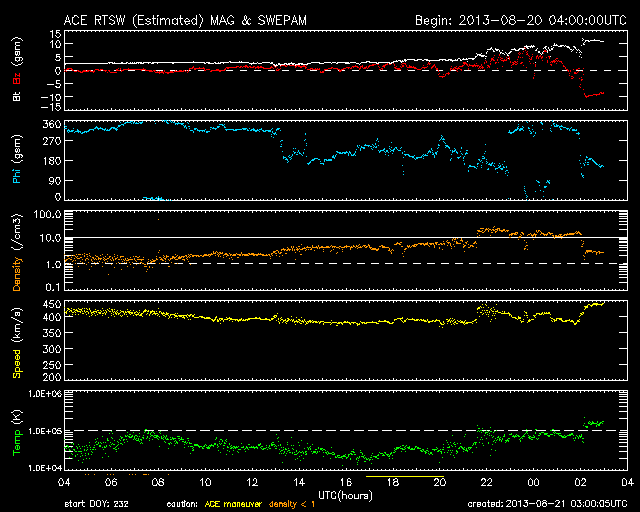The width and height of the screenshot is (640, 512).
Task: Click the '0.1' density tick label
Action: point(53,287)
